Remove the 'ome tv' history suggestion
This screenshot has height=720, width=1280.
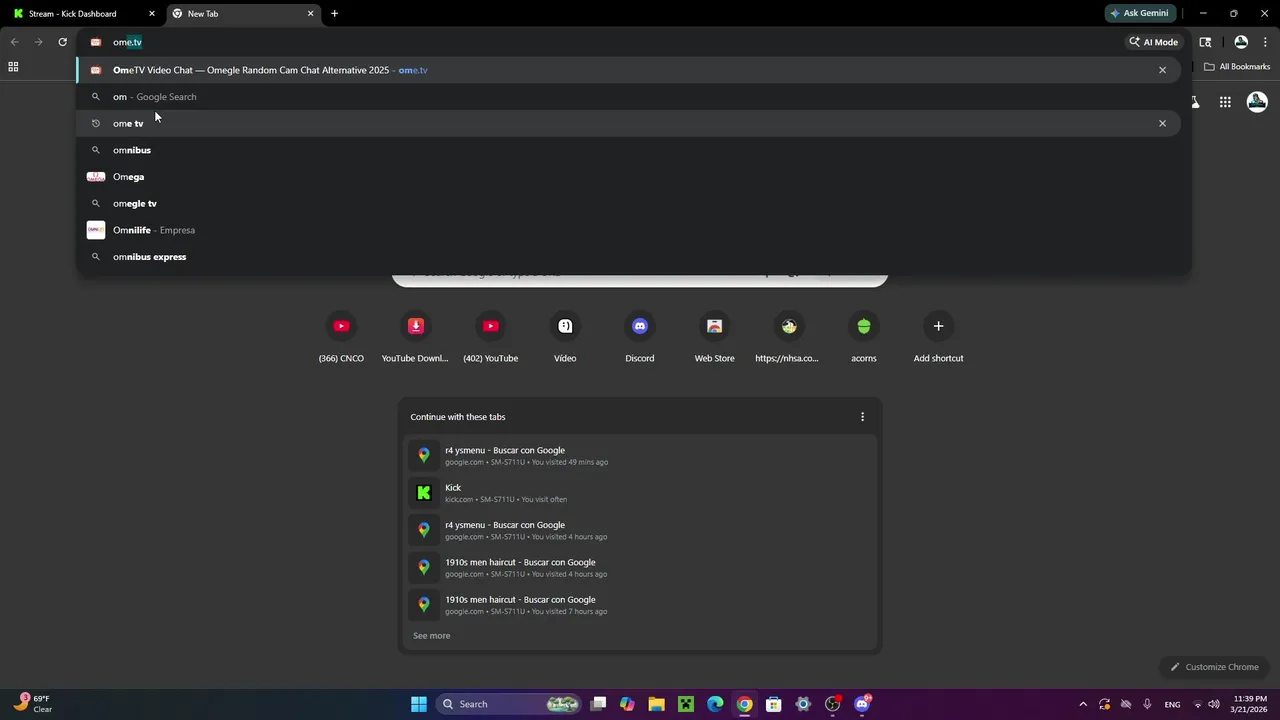click(1162, 123)
